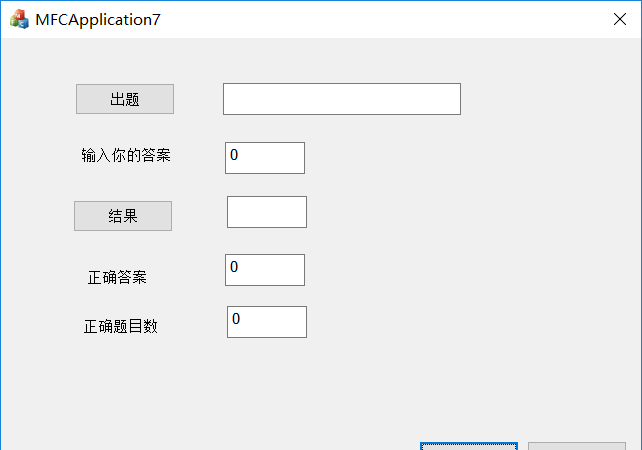
Task: Click the 正确题目数 label
Action: click(121, 326)
